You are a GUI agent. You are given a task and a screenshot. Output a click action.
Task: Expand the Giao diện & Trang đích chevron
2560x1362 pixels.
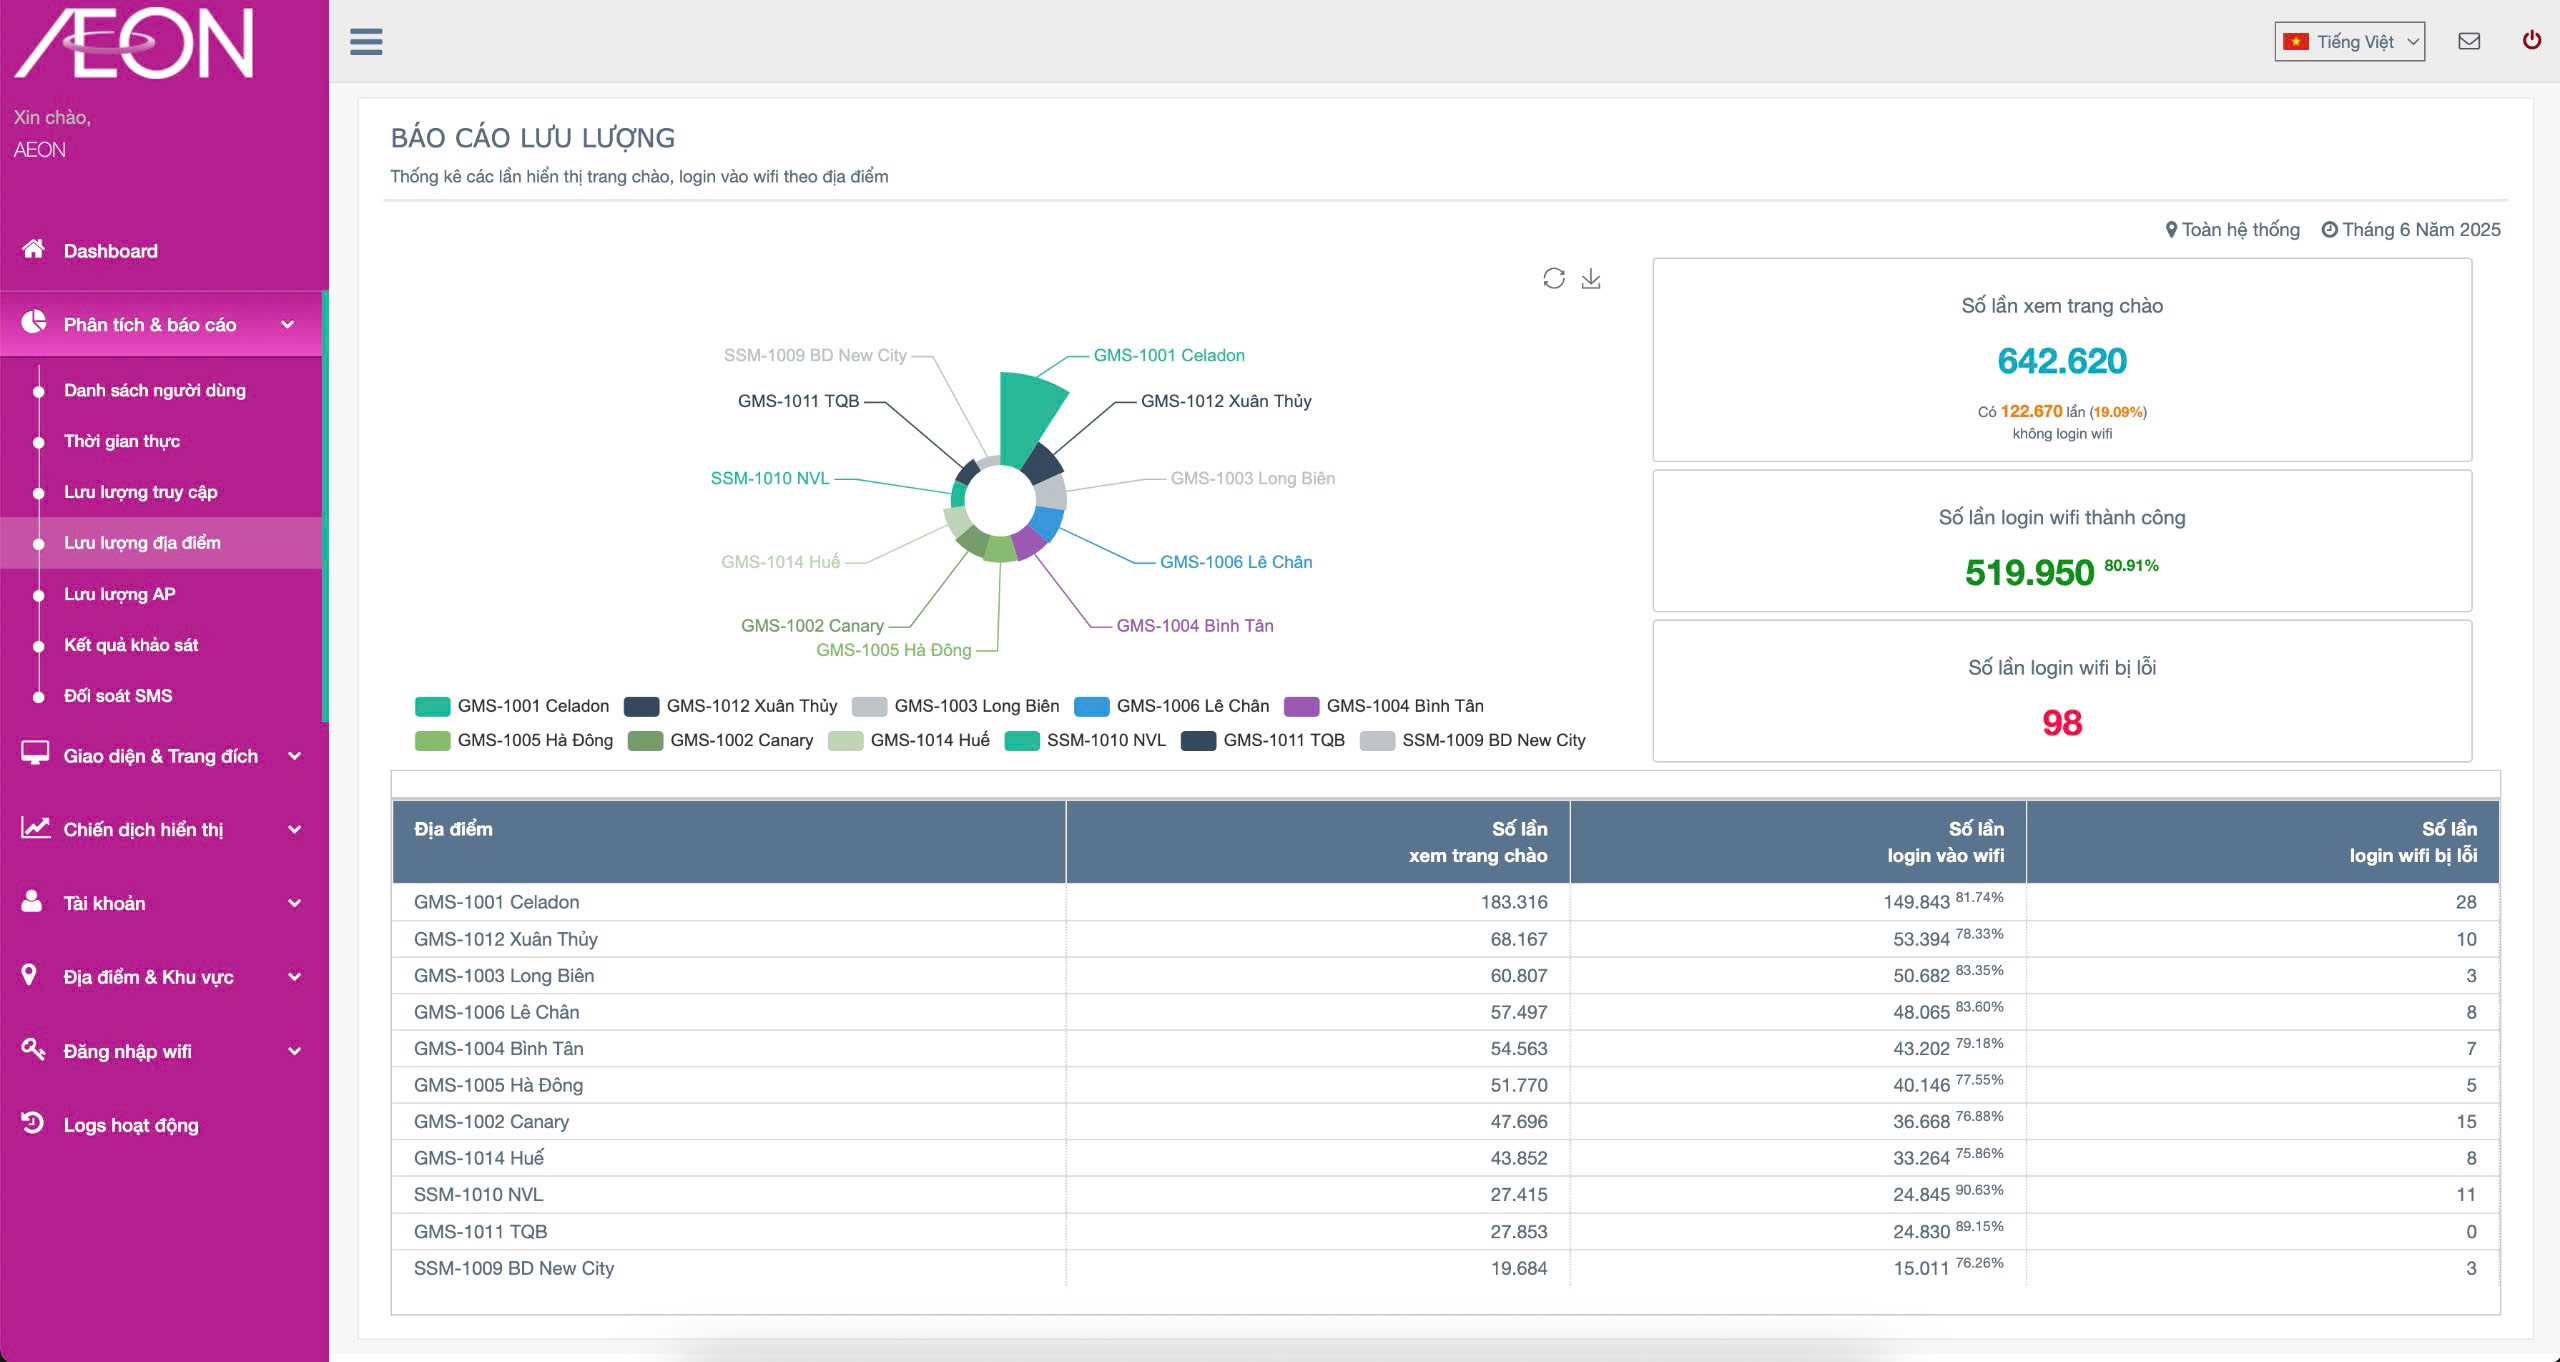click(294, 756)
